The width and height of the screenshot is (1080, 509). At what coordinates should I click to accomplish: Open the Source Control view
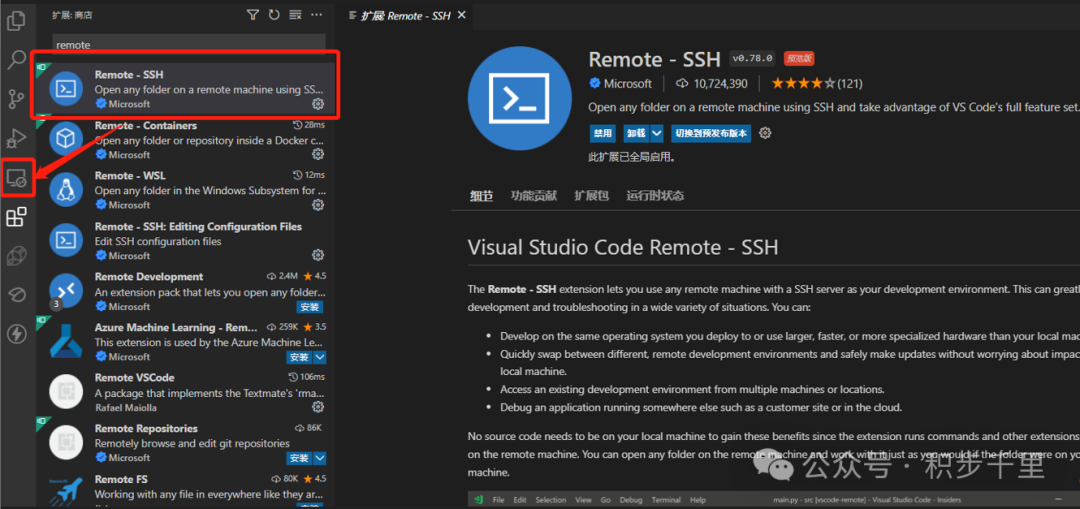pyautogui.click(x=16, y=99)
